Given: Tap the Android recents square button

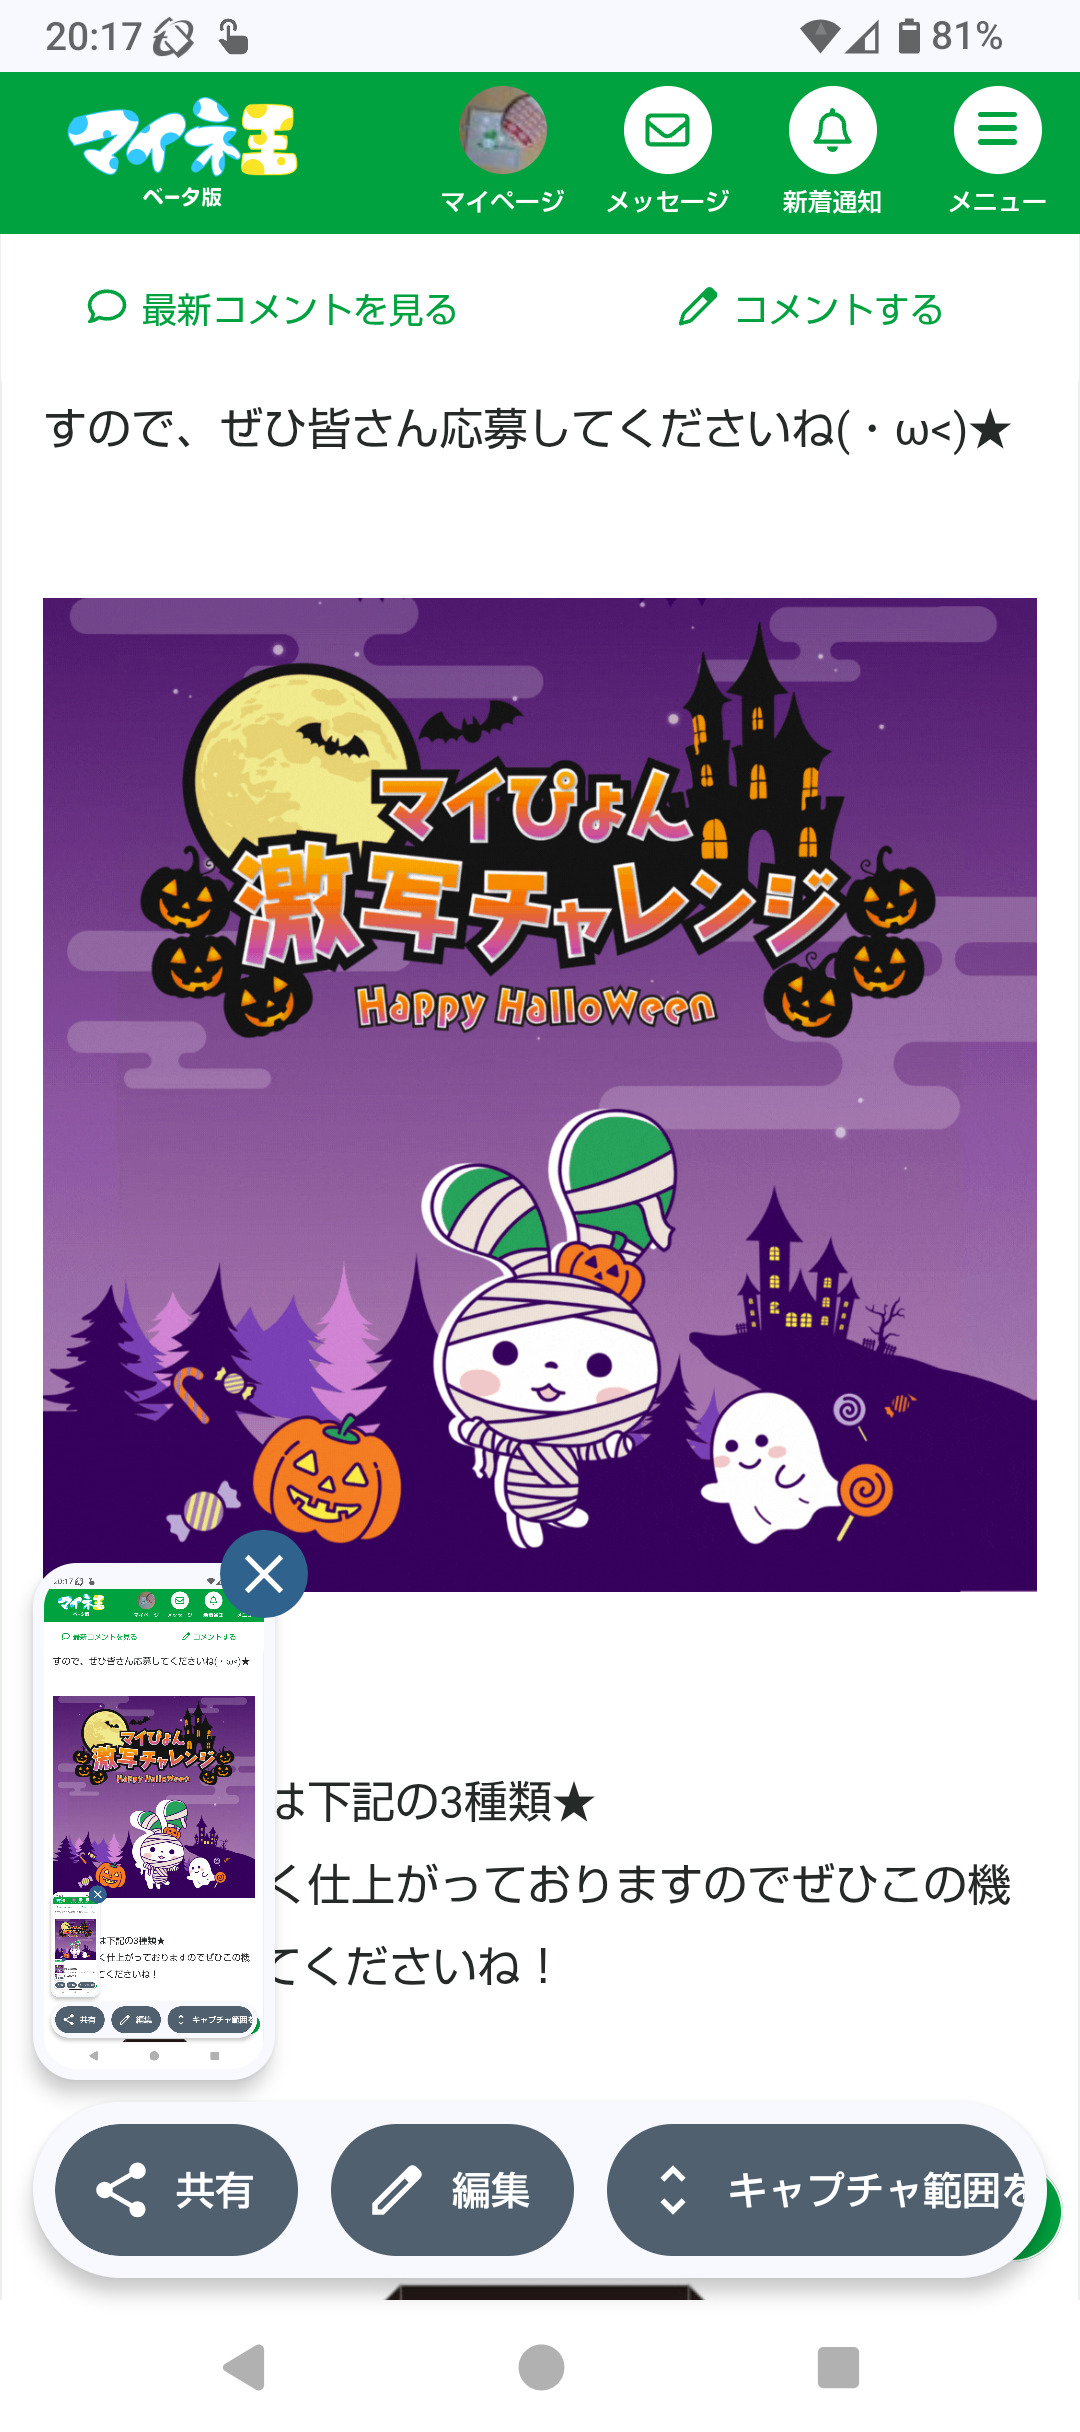Looking at the screenshot, I should pos(838,2367).
